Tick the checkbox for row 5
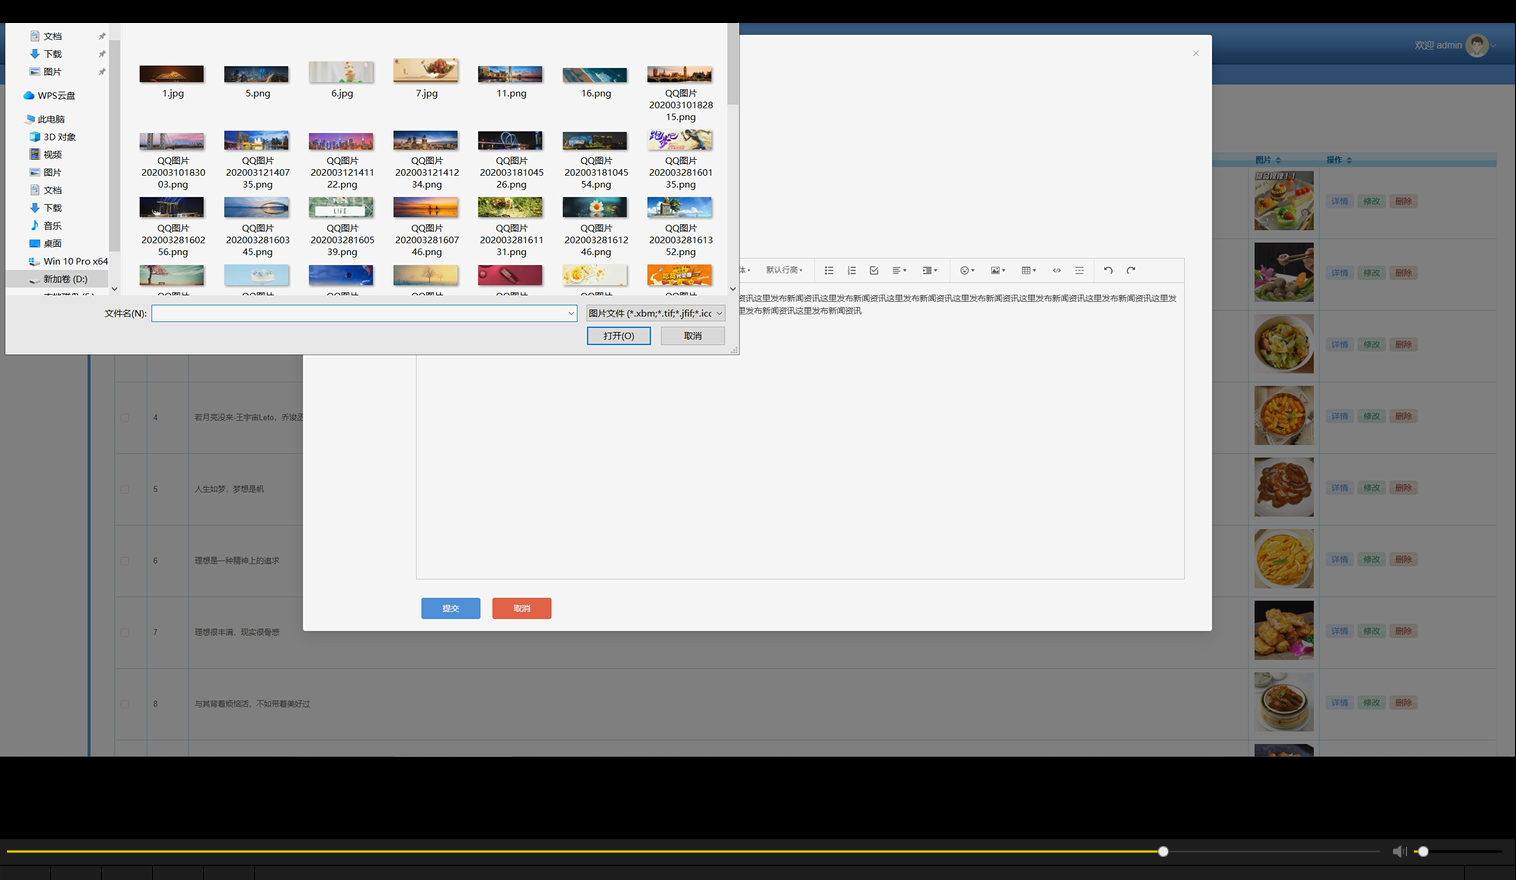Screen dimensions: 1516x880 click(125, 490)
